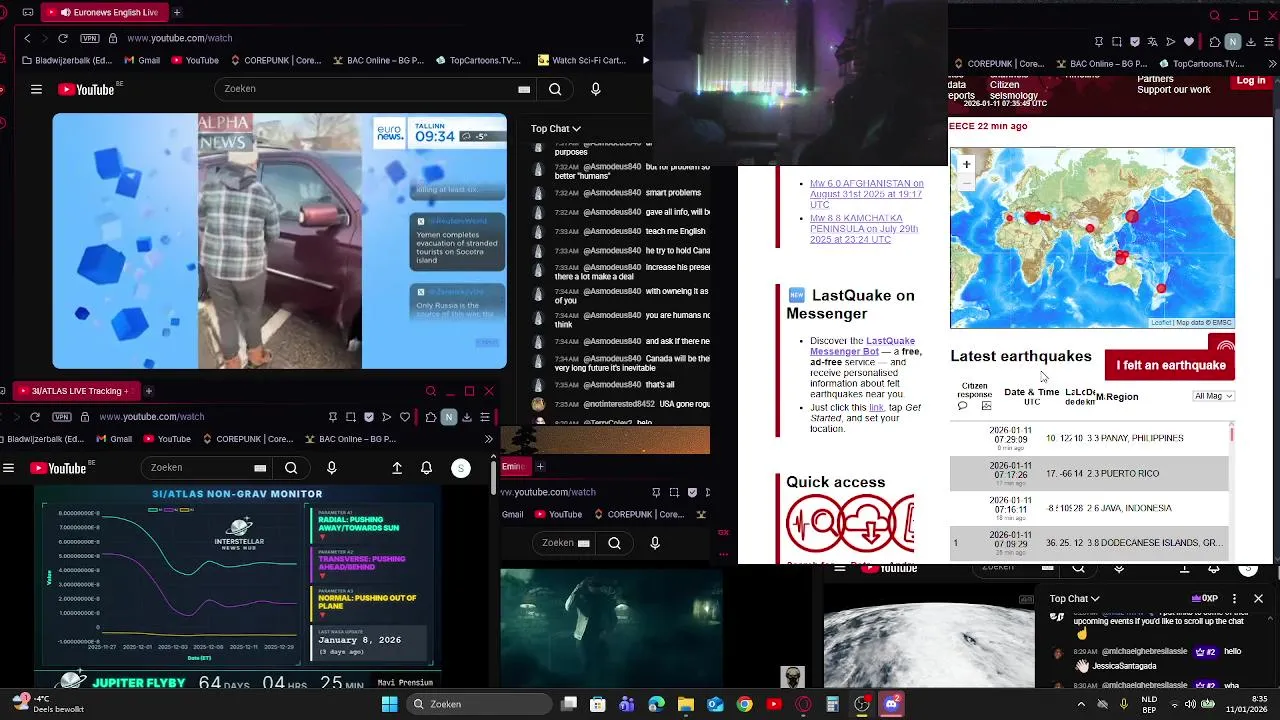Click the Log in button on EMSC site
The image size is (1280, 720).
click(x=1251, y=81)
